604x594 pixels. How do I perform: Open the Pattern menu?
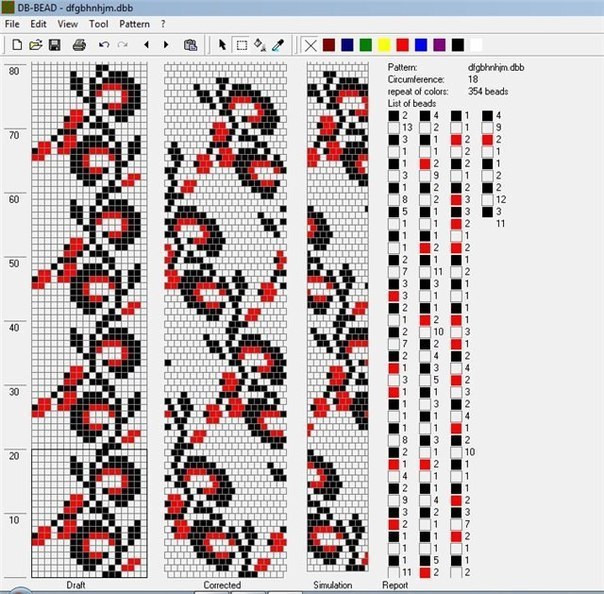point(134,24)
